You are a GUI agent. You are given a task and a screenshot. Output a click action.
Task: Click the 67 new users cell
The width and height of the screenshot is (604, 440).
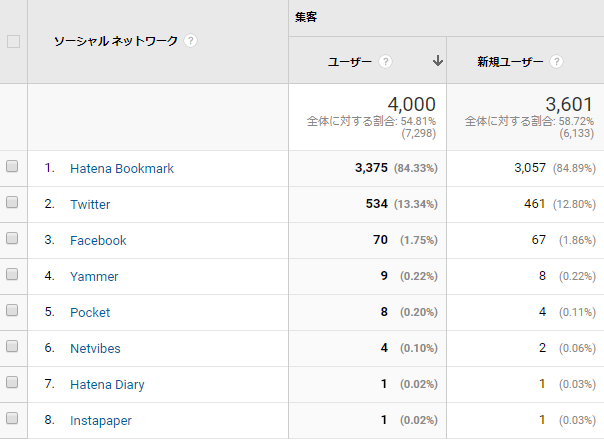(x=539, y=240)
